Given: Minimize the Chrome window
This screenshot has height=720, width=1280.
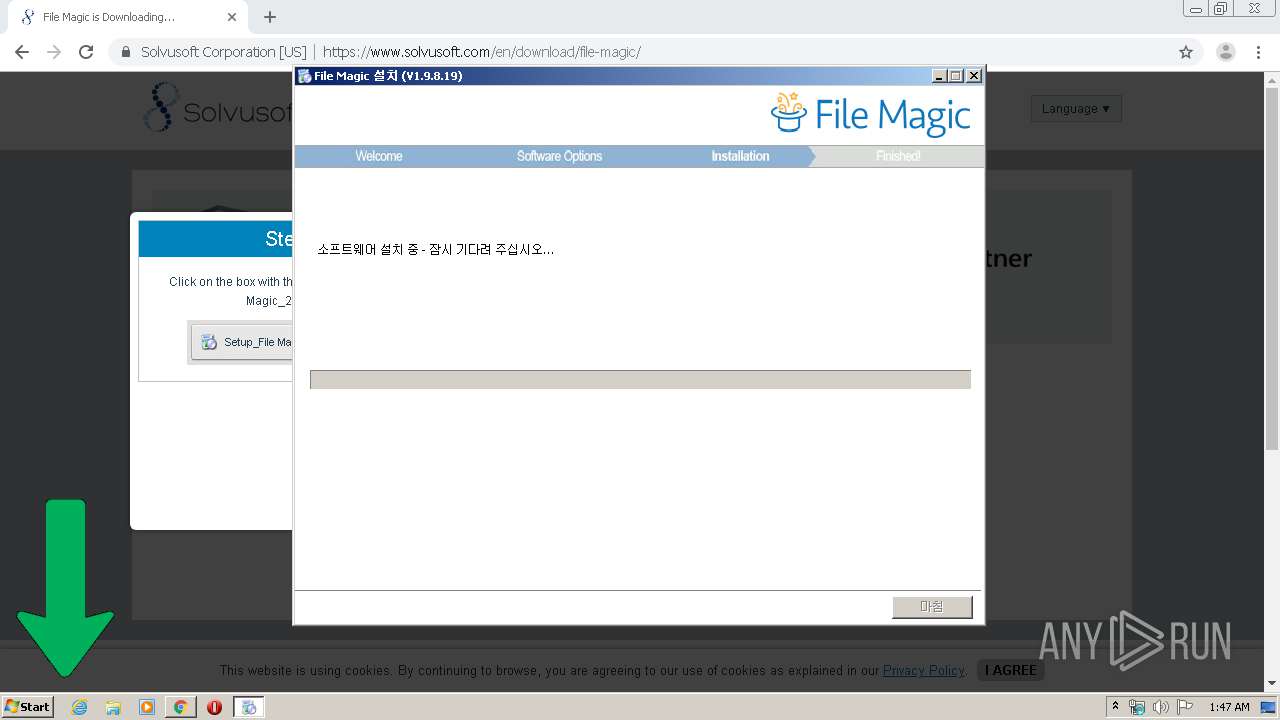Looking at the screenshot, I should point(1195,8).
